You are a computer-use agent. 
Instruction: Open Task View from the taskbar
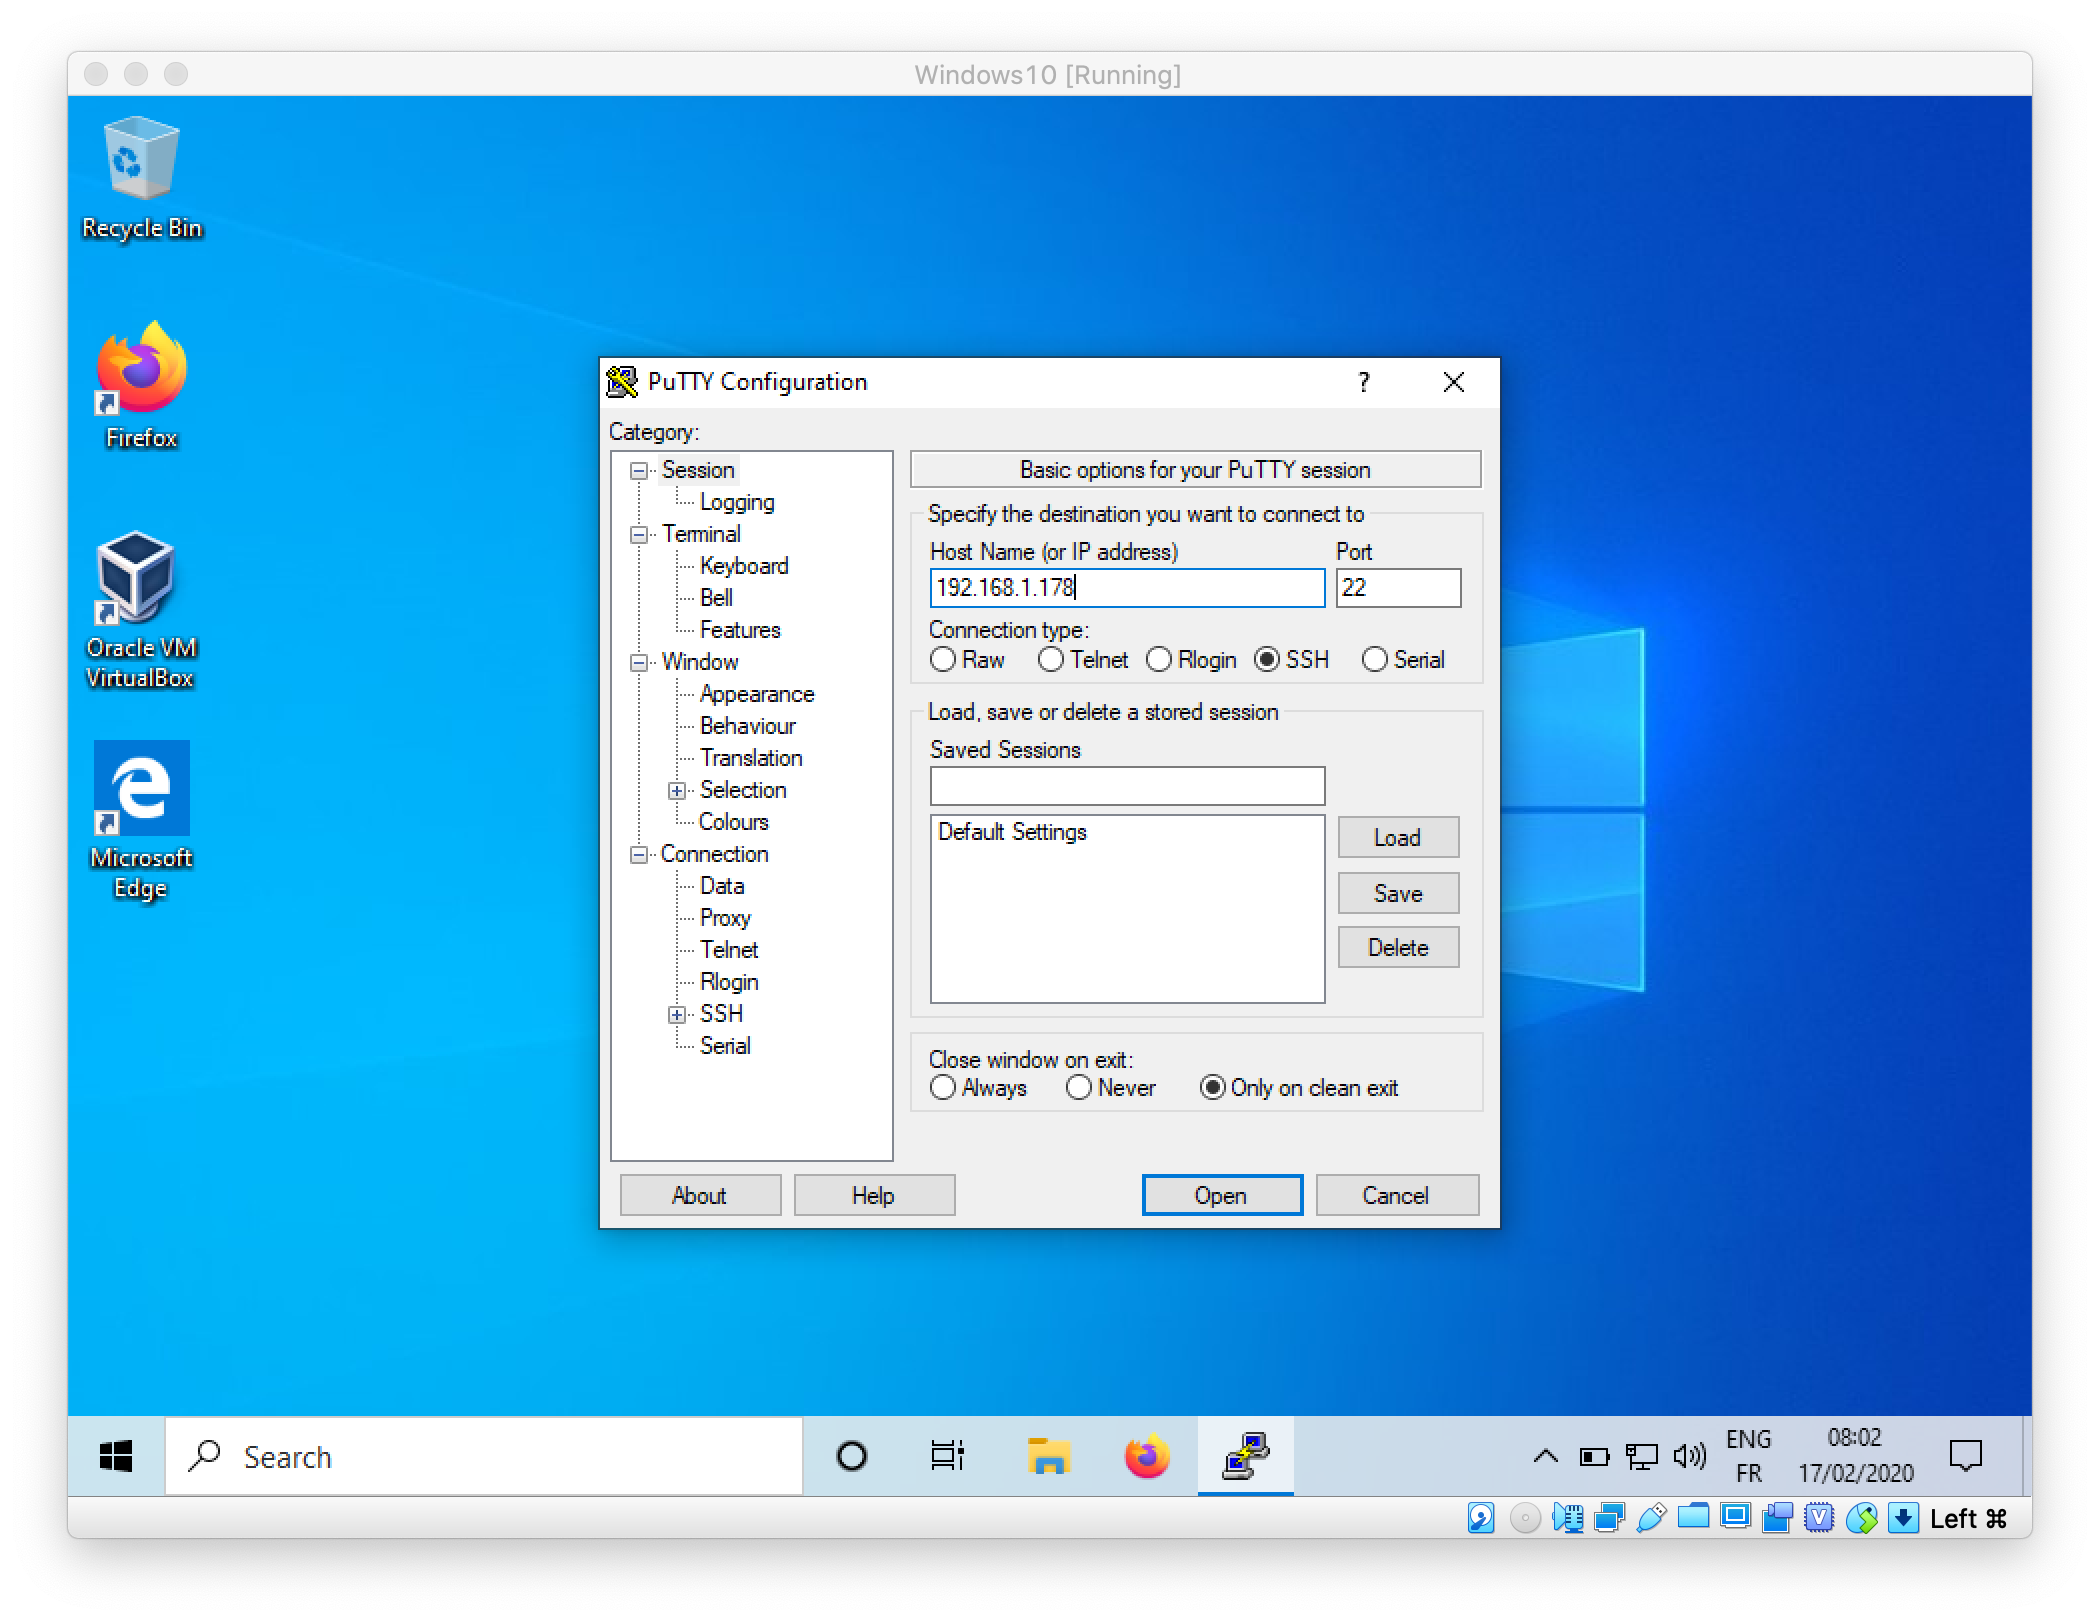pyautogui.click(x=948, y=1456)
